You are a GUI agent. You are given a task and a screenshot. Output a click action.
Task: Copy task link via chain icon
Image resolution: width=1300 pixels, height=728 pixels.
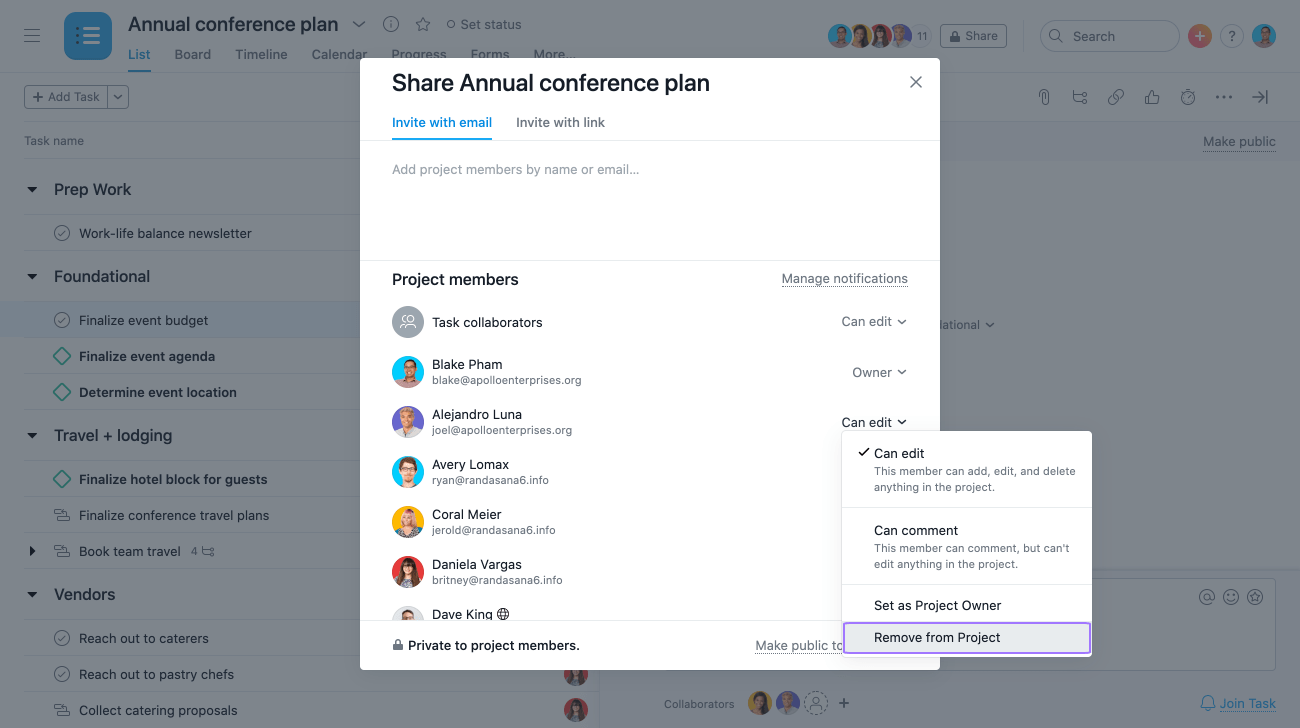(x=1116, y=97)
